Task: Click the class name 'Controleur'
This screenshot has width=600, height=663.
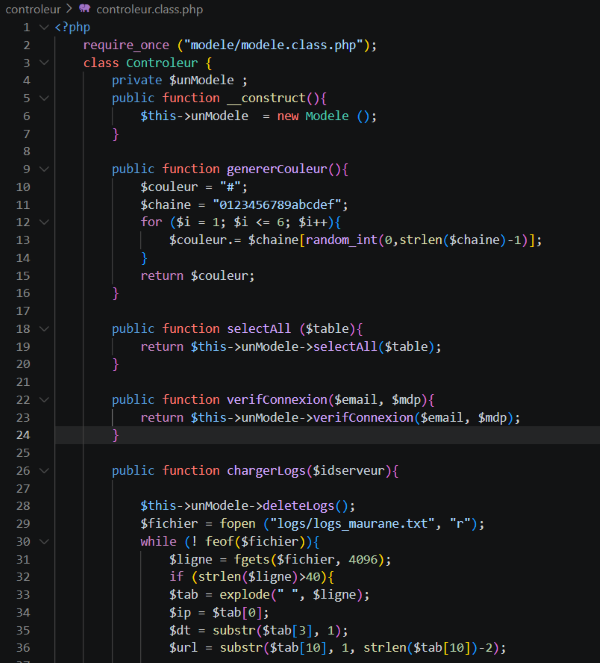Action: [162, 63]
